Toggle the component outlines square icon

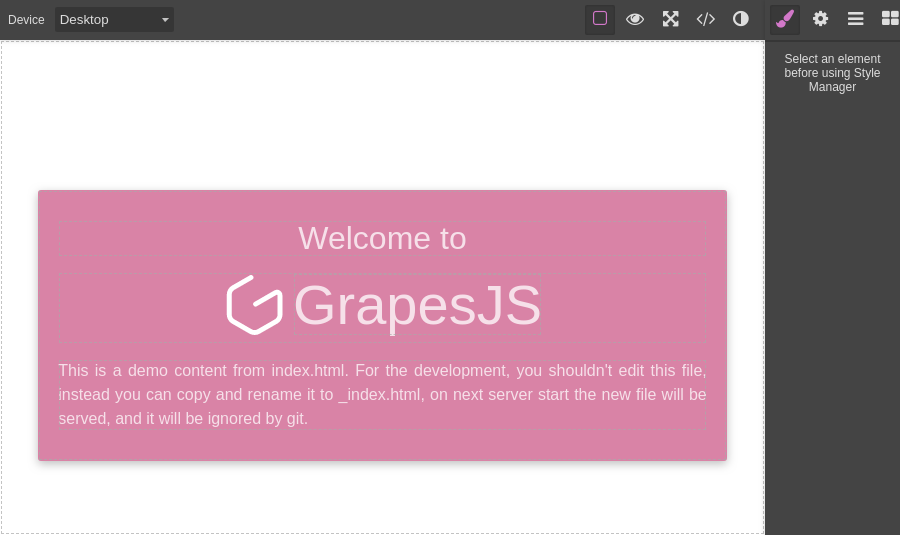point(600,19)
